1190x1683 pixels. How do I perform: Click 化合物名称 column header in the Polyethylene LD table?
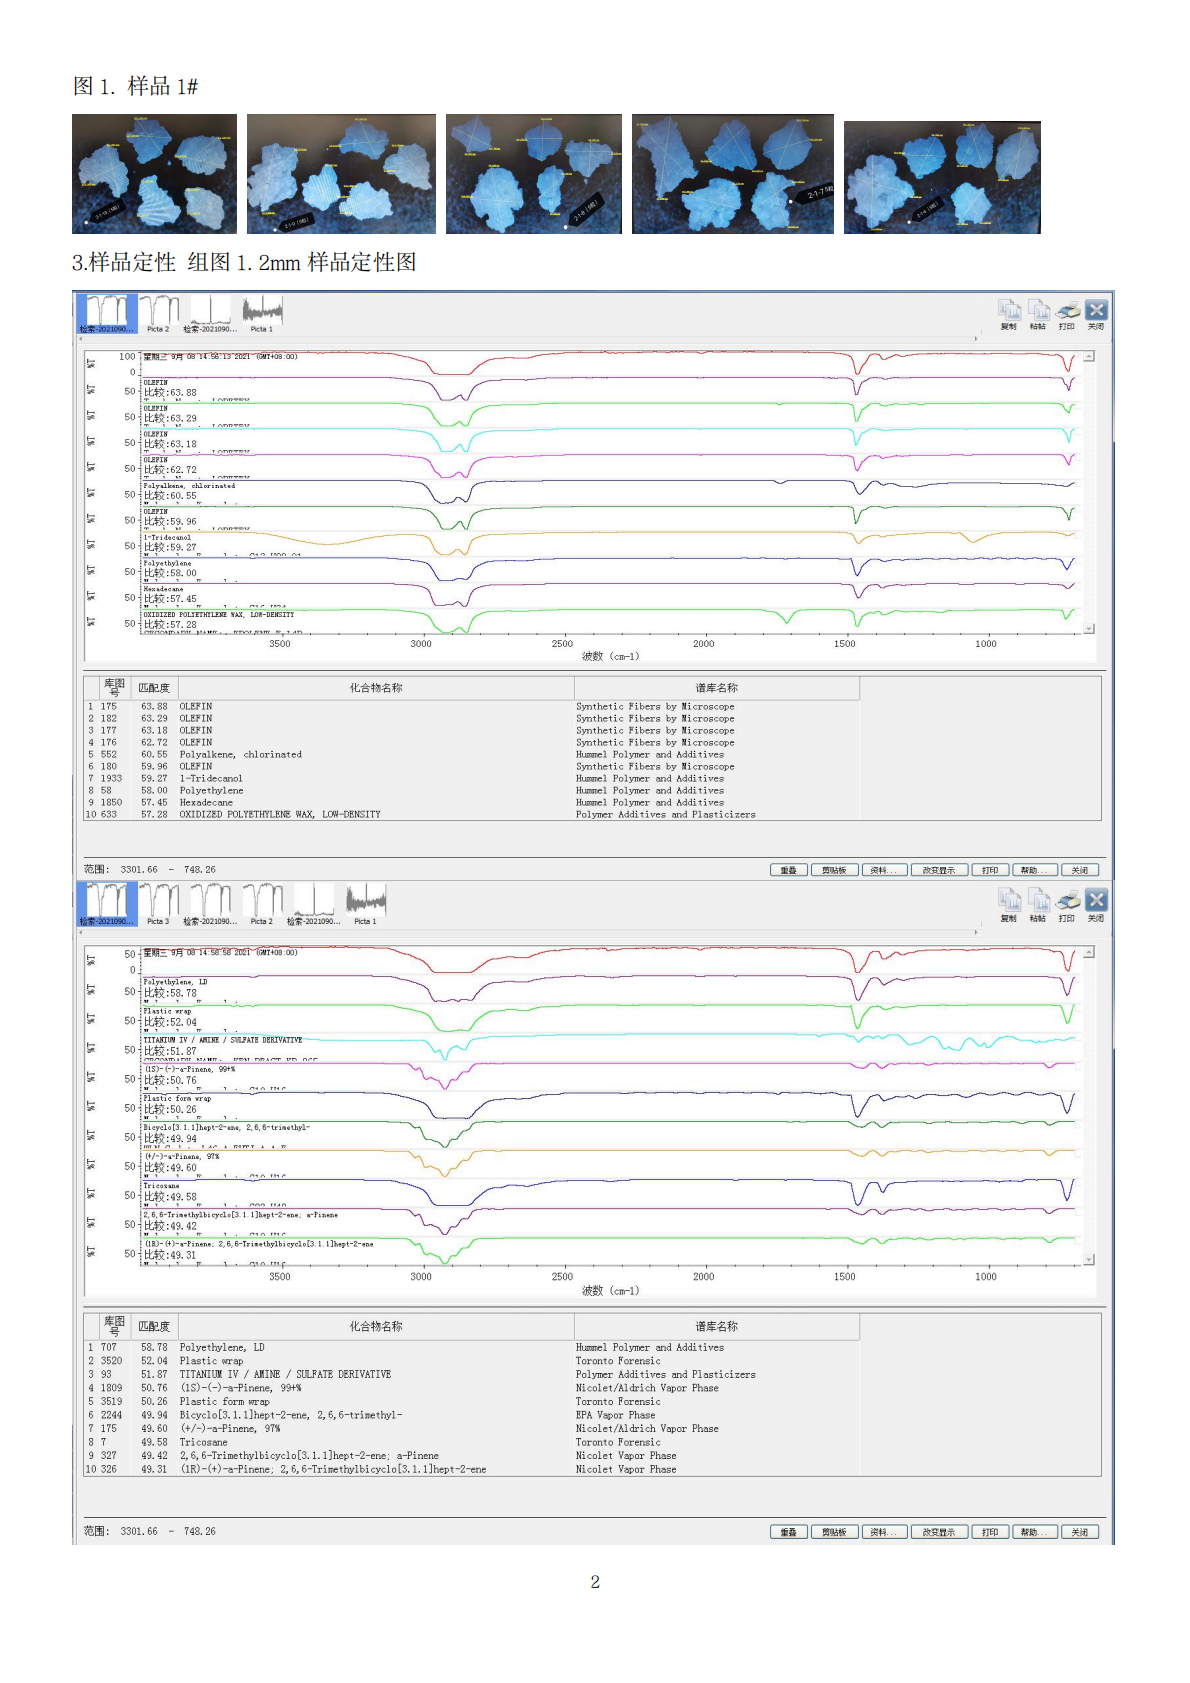pyautogui.click(x=376, y=1326)
